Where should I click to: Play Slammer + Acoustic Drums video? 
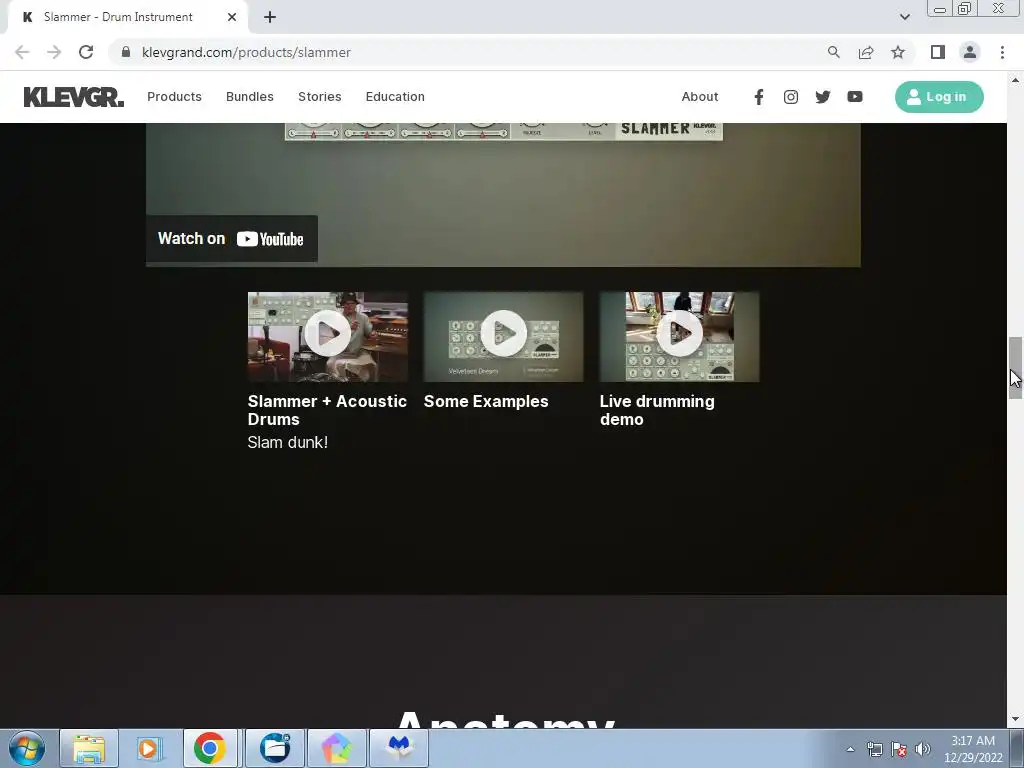point(328,334)
